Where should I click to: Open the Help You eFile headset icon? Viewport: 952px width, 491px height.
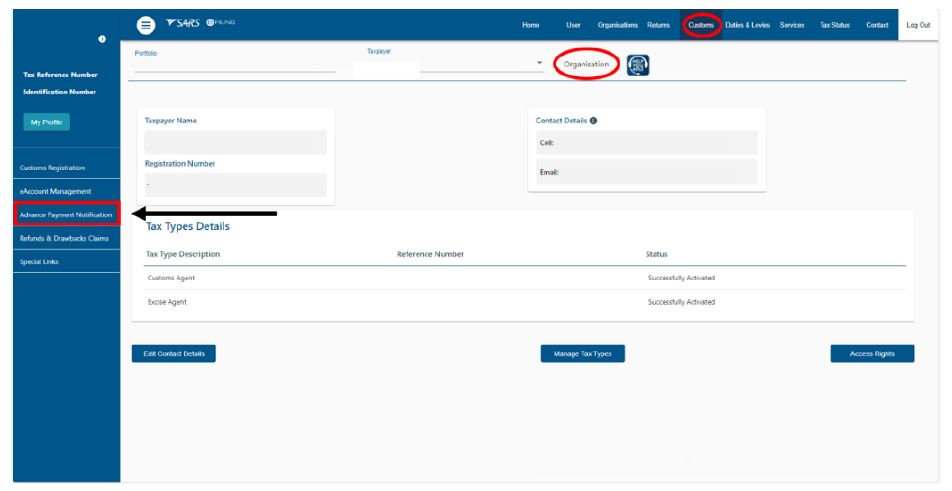pyautogui.click(x=638, y=65)
